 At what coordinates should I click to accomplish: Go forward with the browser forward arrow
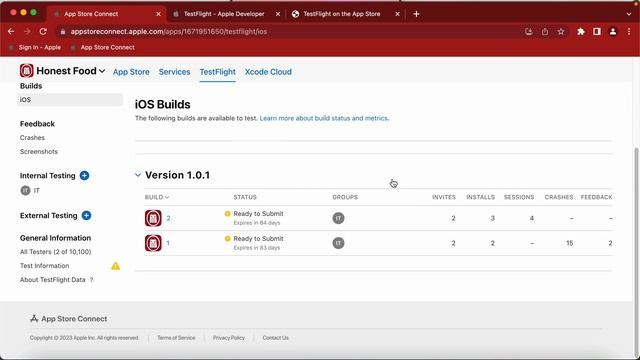tap(27, 31)
